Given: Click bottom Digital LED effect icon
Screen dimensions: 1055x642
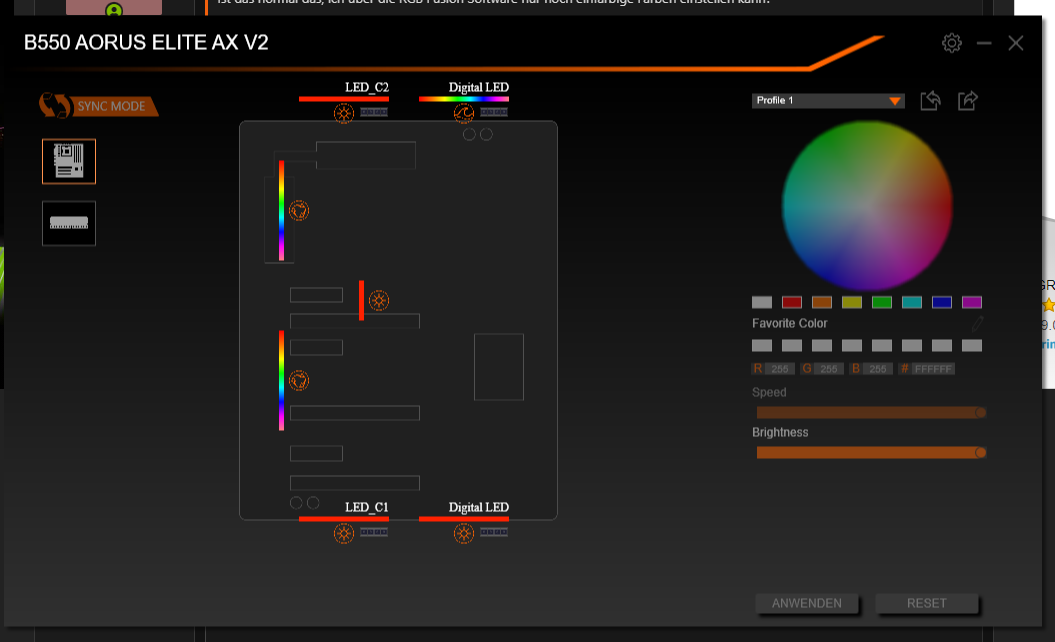Looking at the screenshot, I should tap(464, 534).
